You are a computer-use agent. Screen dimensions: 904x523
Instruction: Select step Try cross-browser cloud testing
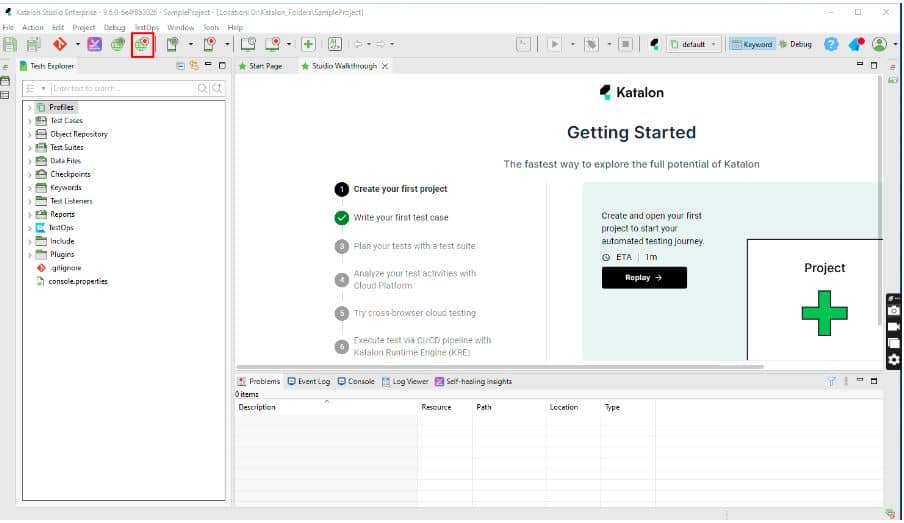click(415, 313)
